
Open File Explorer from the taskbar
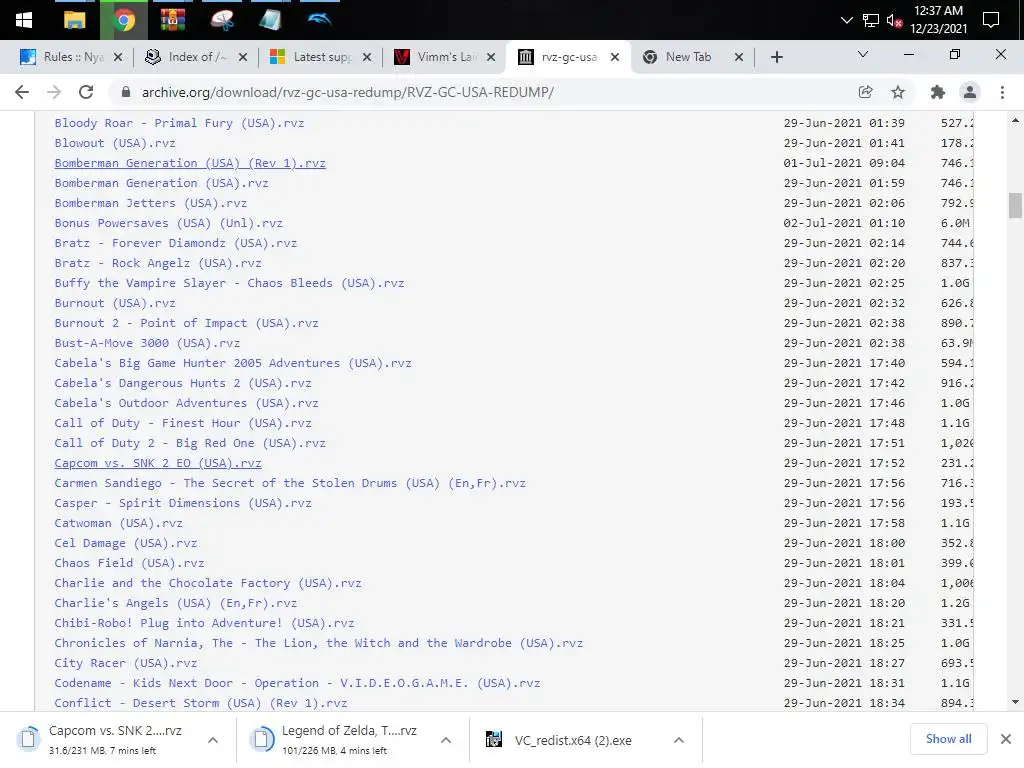coord(74,20)
